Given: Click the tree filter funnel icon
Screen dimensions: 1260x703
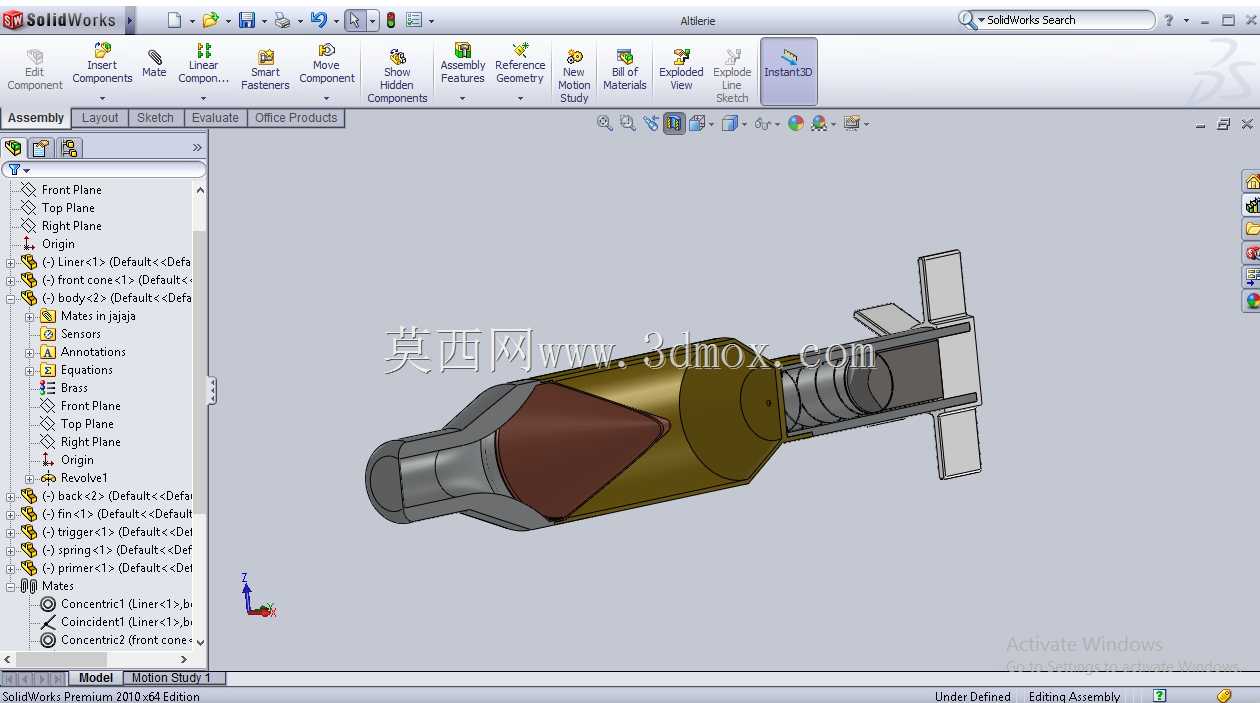Looking at the screenshot, I should [14, 170].
